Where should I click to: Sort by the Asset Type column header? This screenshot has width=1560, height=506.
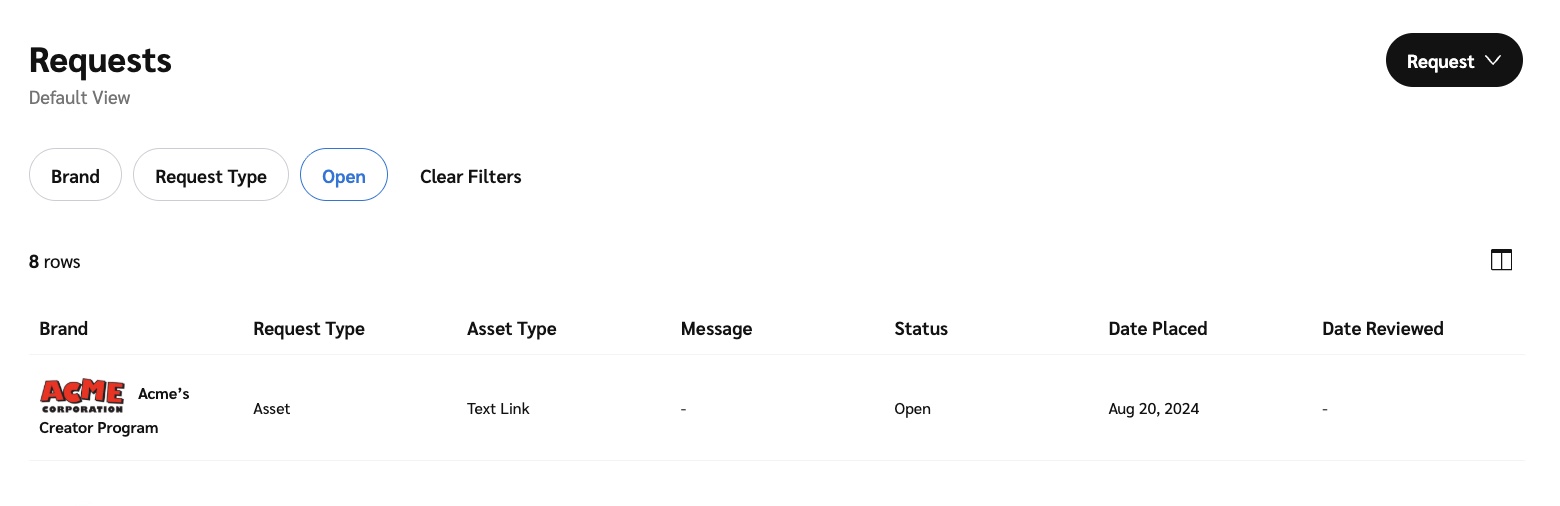click(511, 328)
